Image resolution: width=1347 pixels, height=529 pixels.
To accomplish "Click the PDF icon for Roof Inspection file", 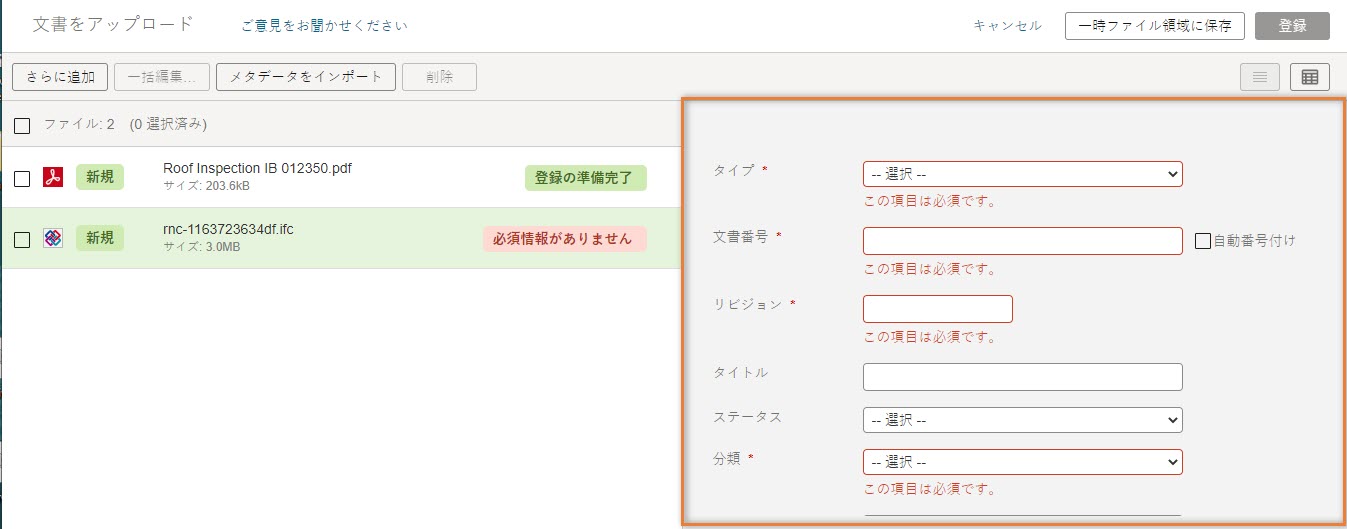I will tap(53, 178).
